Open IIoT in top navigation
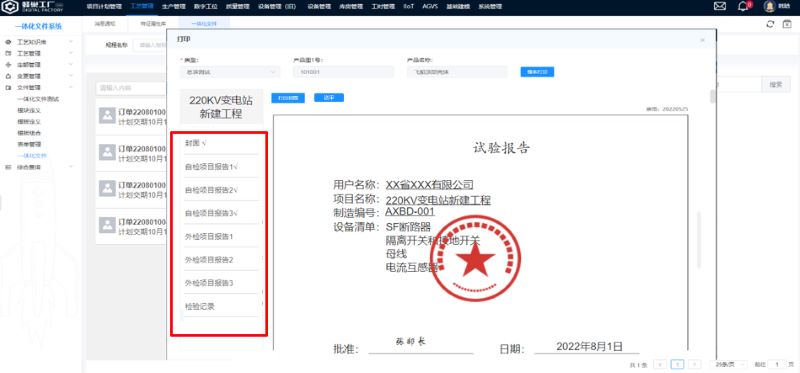Image resolution: width=800 pixels, height=373 pixels. tap(409, 7)
